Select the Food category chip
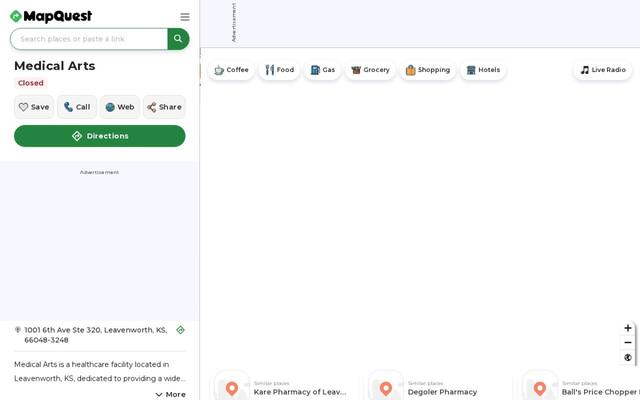Screen dimensions: 640x400 tap(280, 70)
